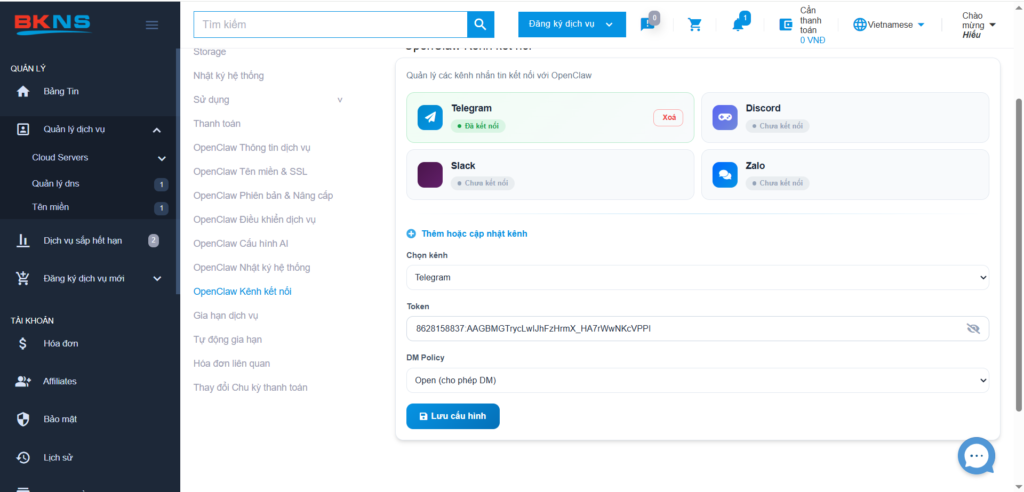The height and width of the screenshot is (492, 1024).
Task: Open the Đăng ký dịch vụ dropdown button
Action: pyautogui.click(x=572, y=24)
